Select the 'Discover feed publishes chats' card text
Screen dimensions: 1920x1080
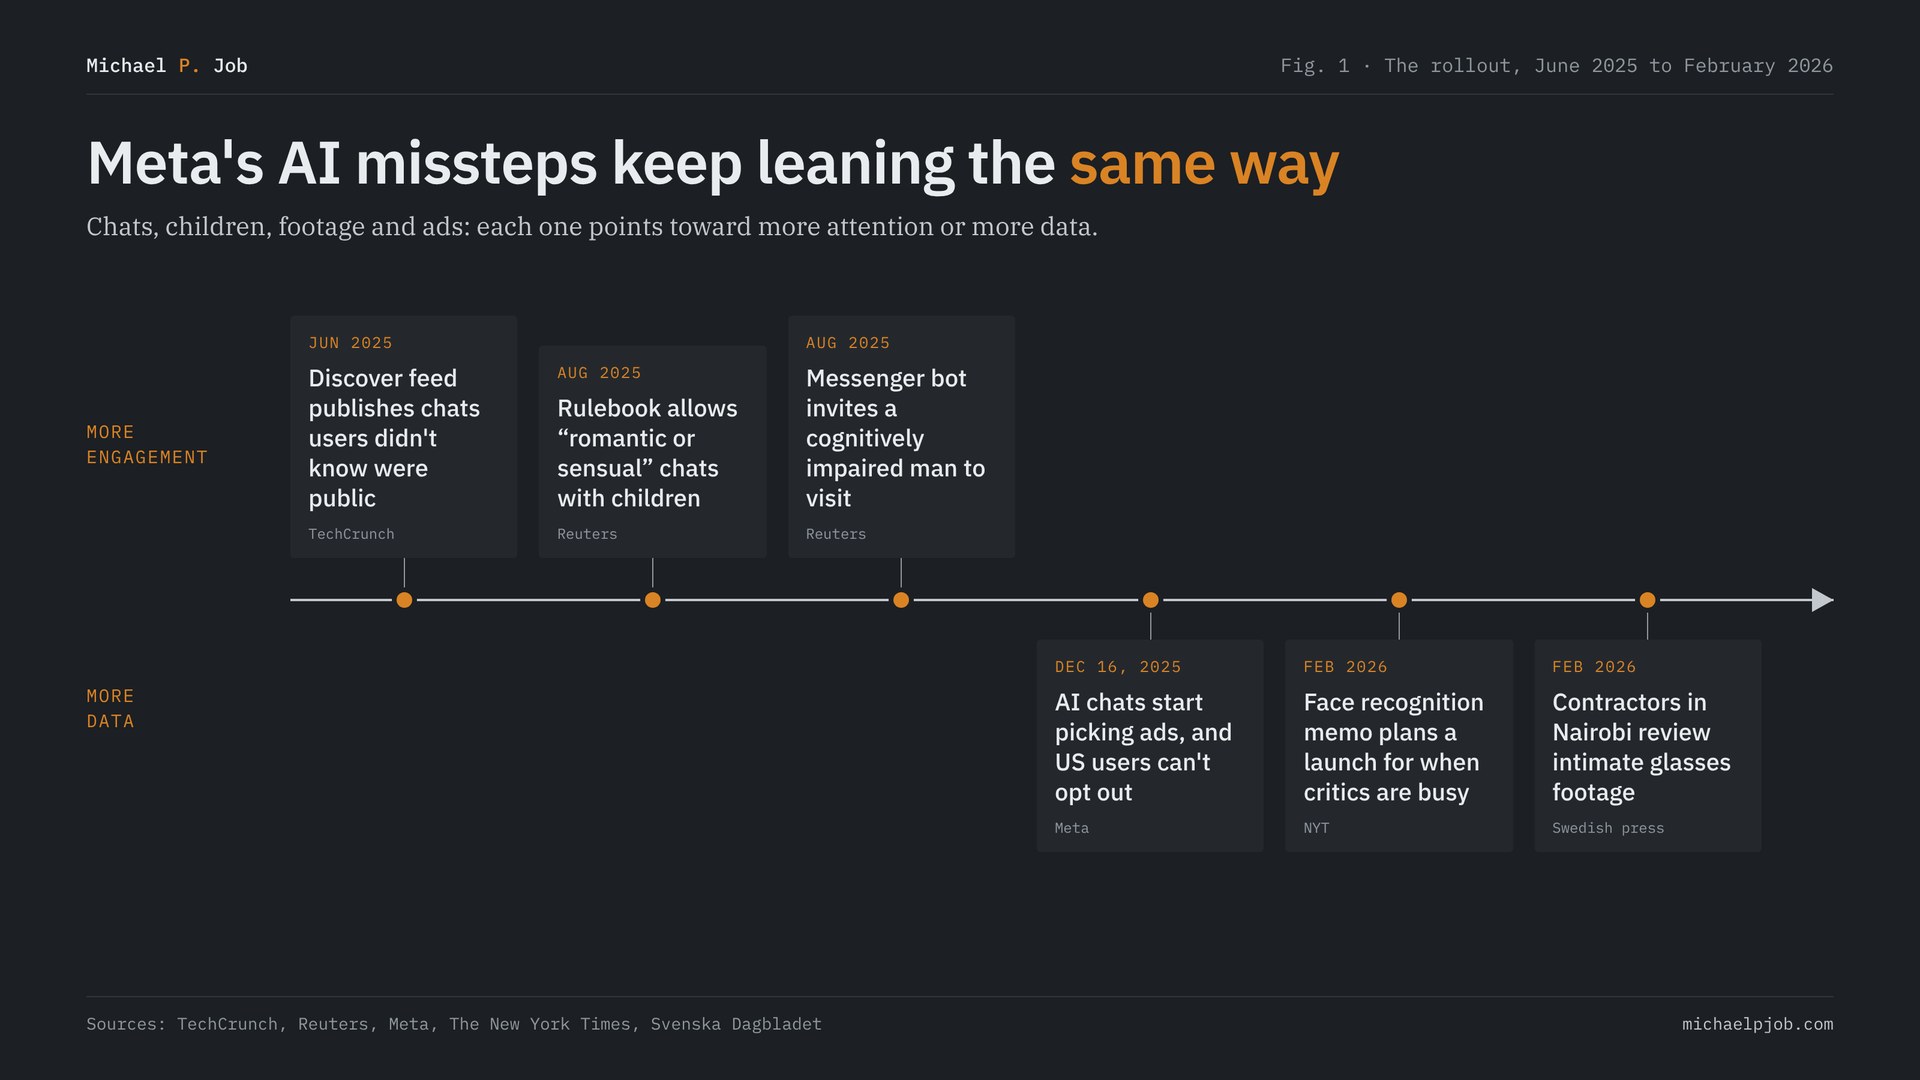394,438
